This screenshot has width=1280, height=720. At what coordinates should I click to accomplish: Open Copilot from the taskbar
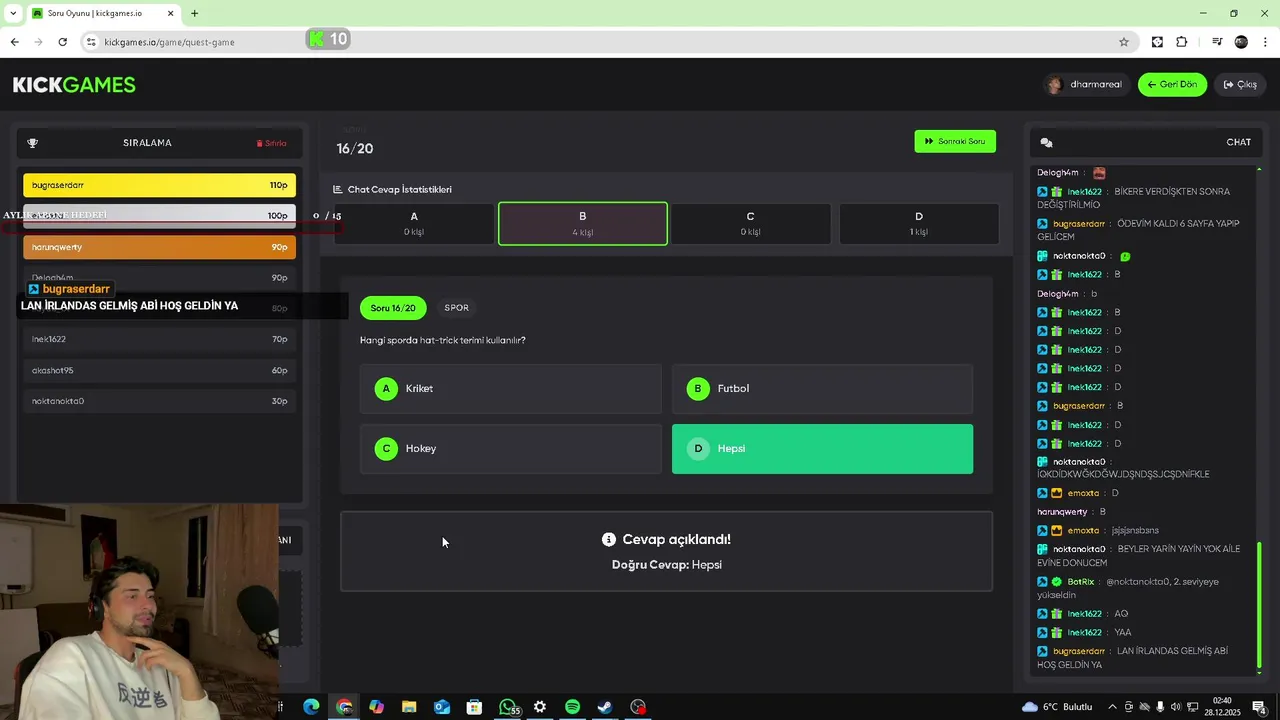[x=376, y=707]
